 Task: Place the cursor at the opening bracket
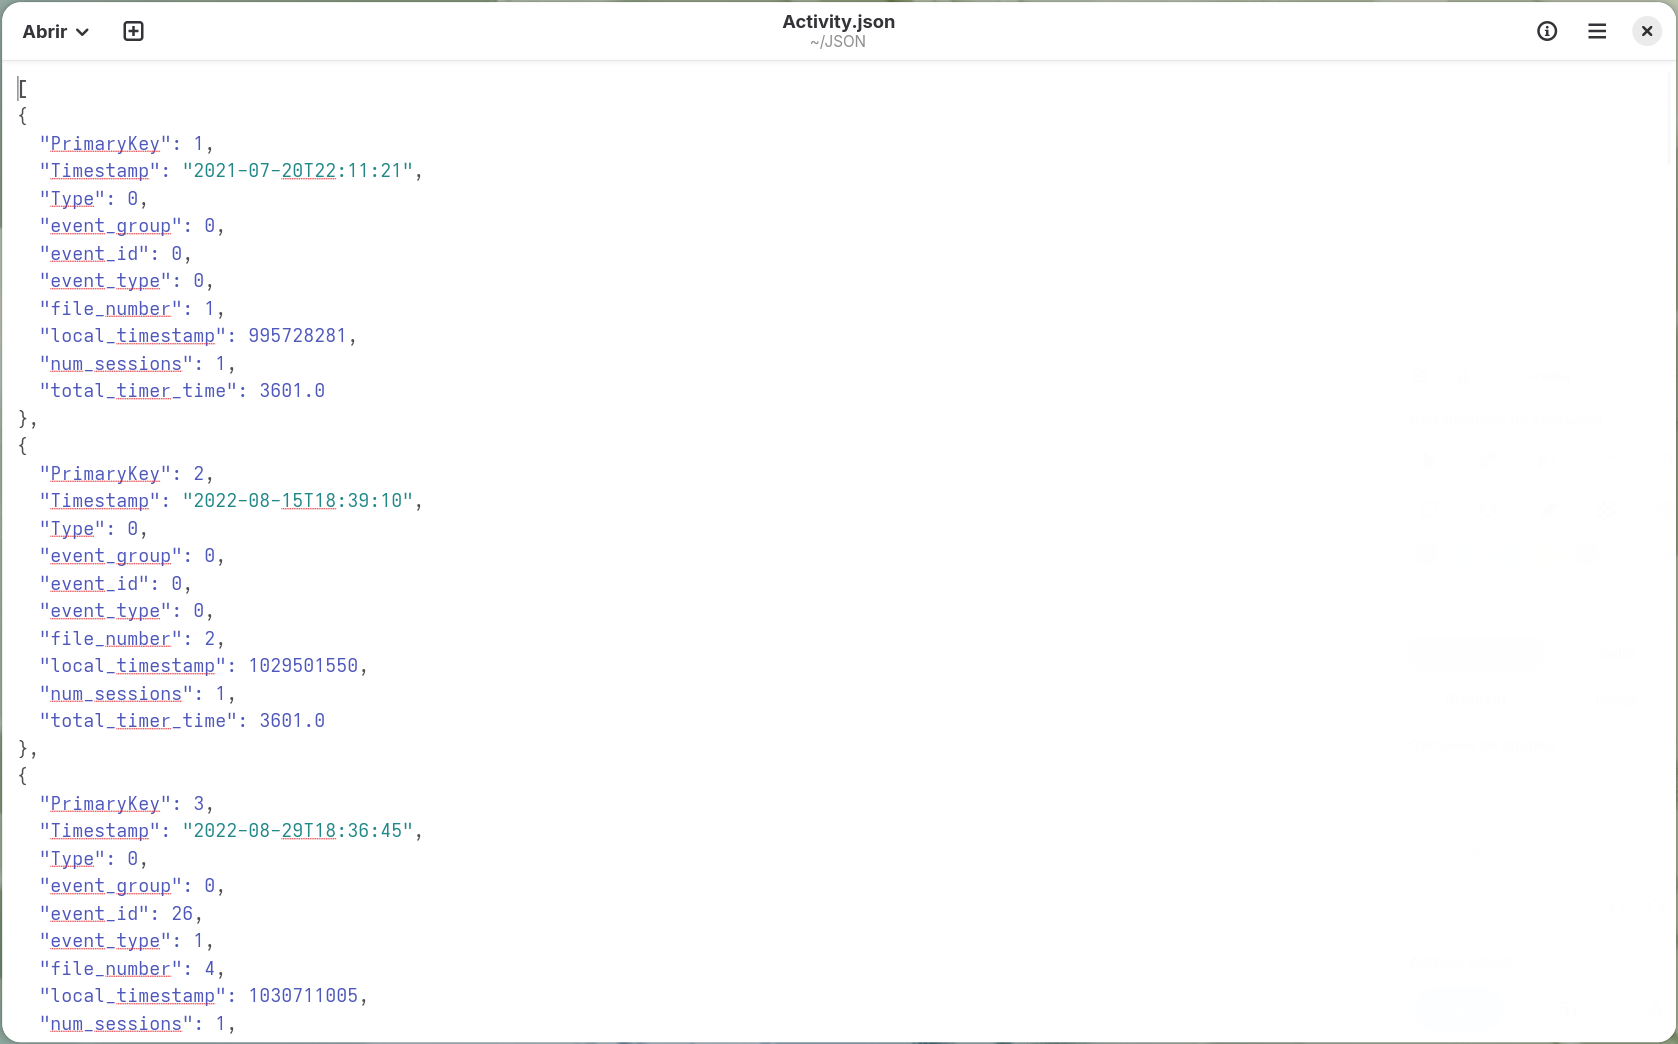[23, 89]
